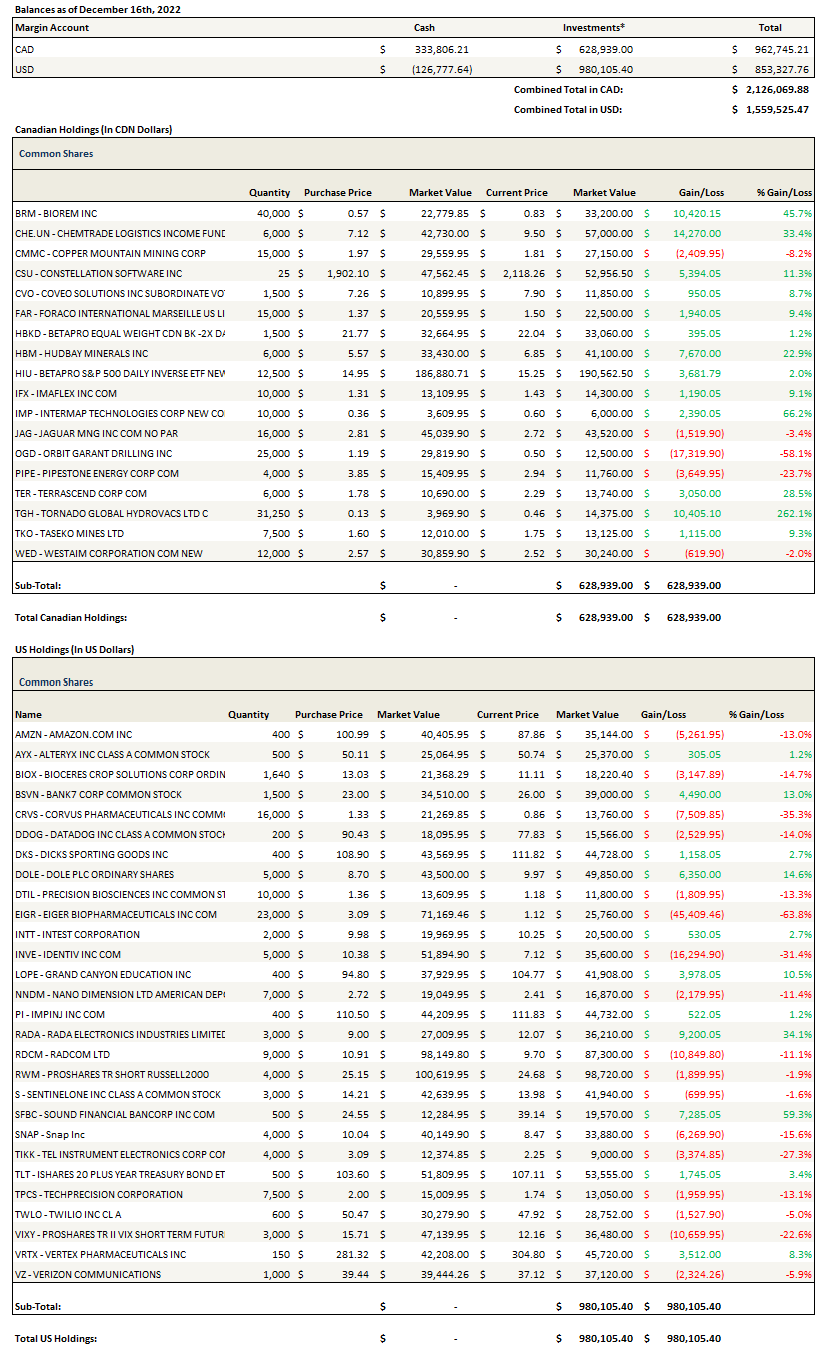Screen dimensions: 831x1362
Task: Select the Margin Account header cell
Action: point(52,28)
